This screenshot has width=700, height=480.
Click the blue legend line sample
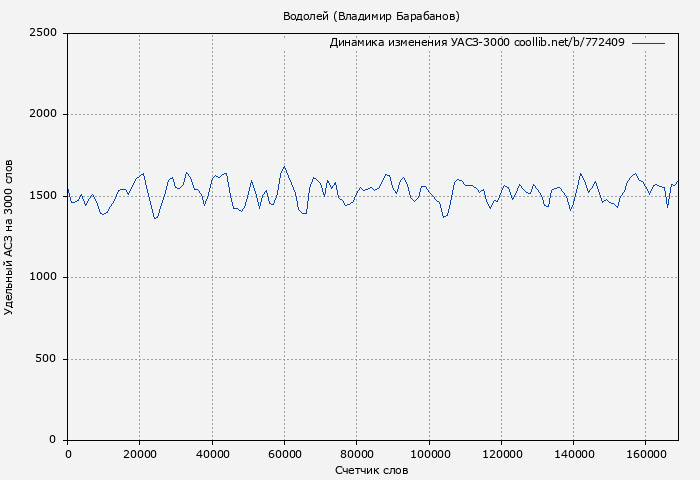(648, 43)
